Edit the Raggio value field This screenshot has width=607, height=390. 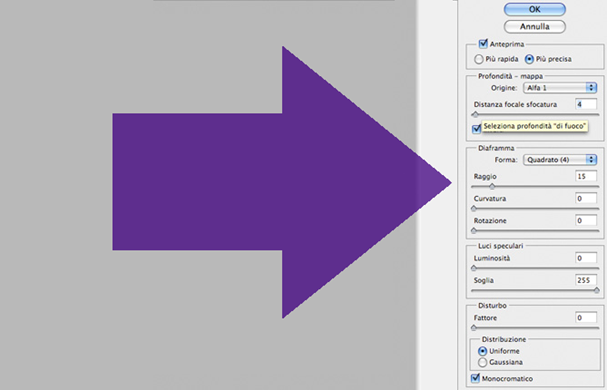[x=586, y=176]
